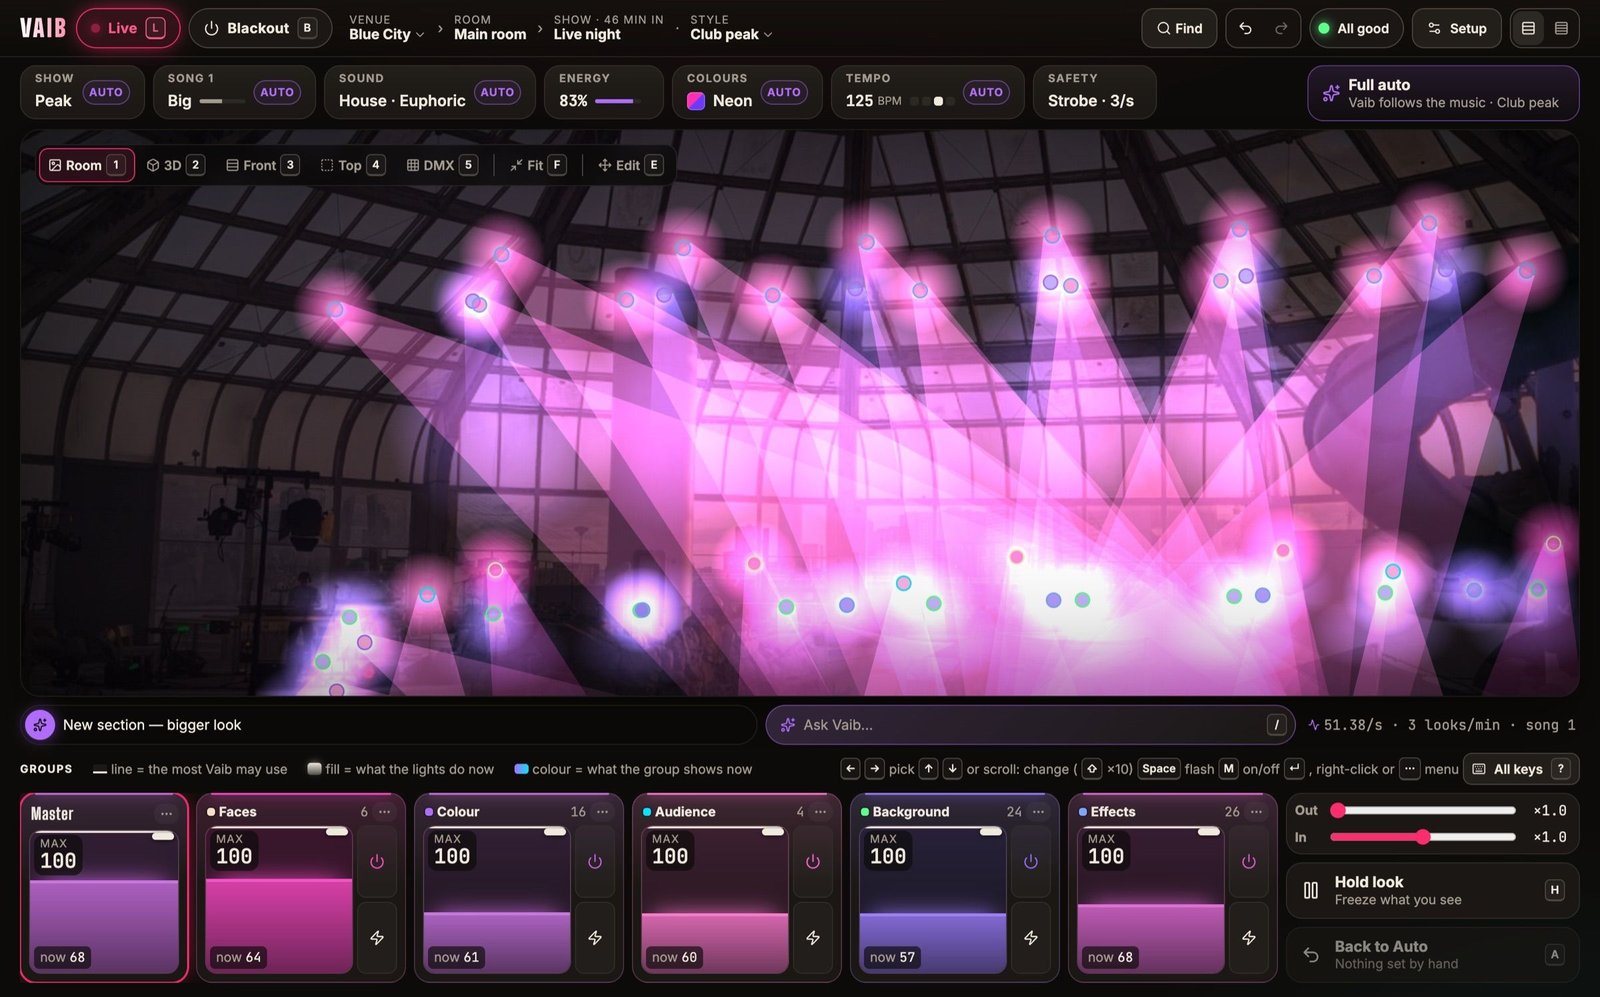The height and width of the screenshot is (997, 1600).
Task: Toggle the Song 1 AUTO pill
Action: [277, 92]
